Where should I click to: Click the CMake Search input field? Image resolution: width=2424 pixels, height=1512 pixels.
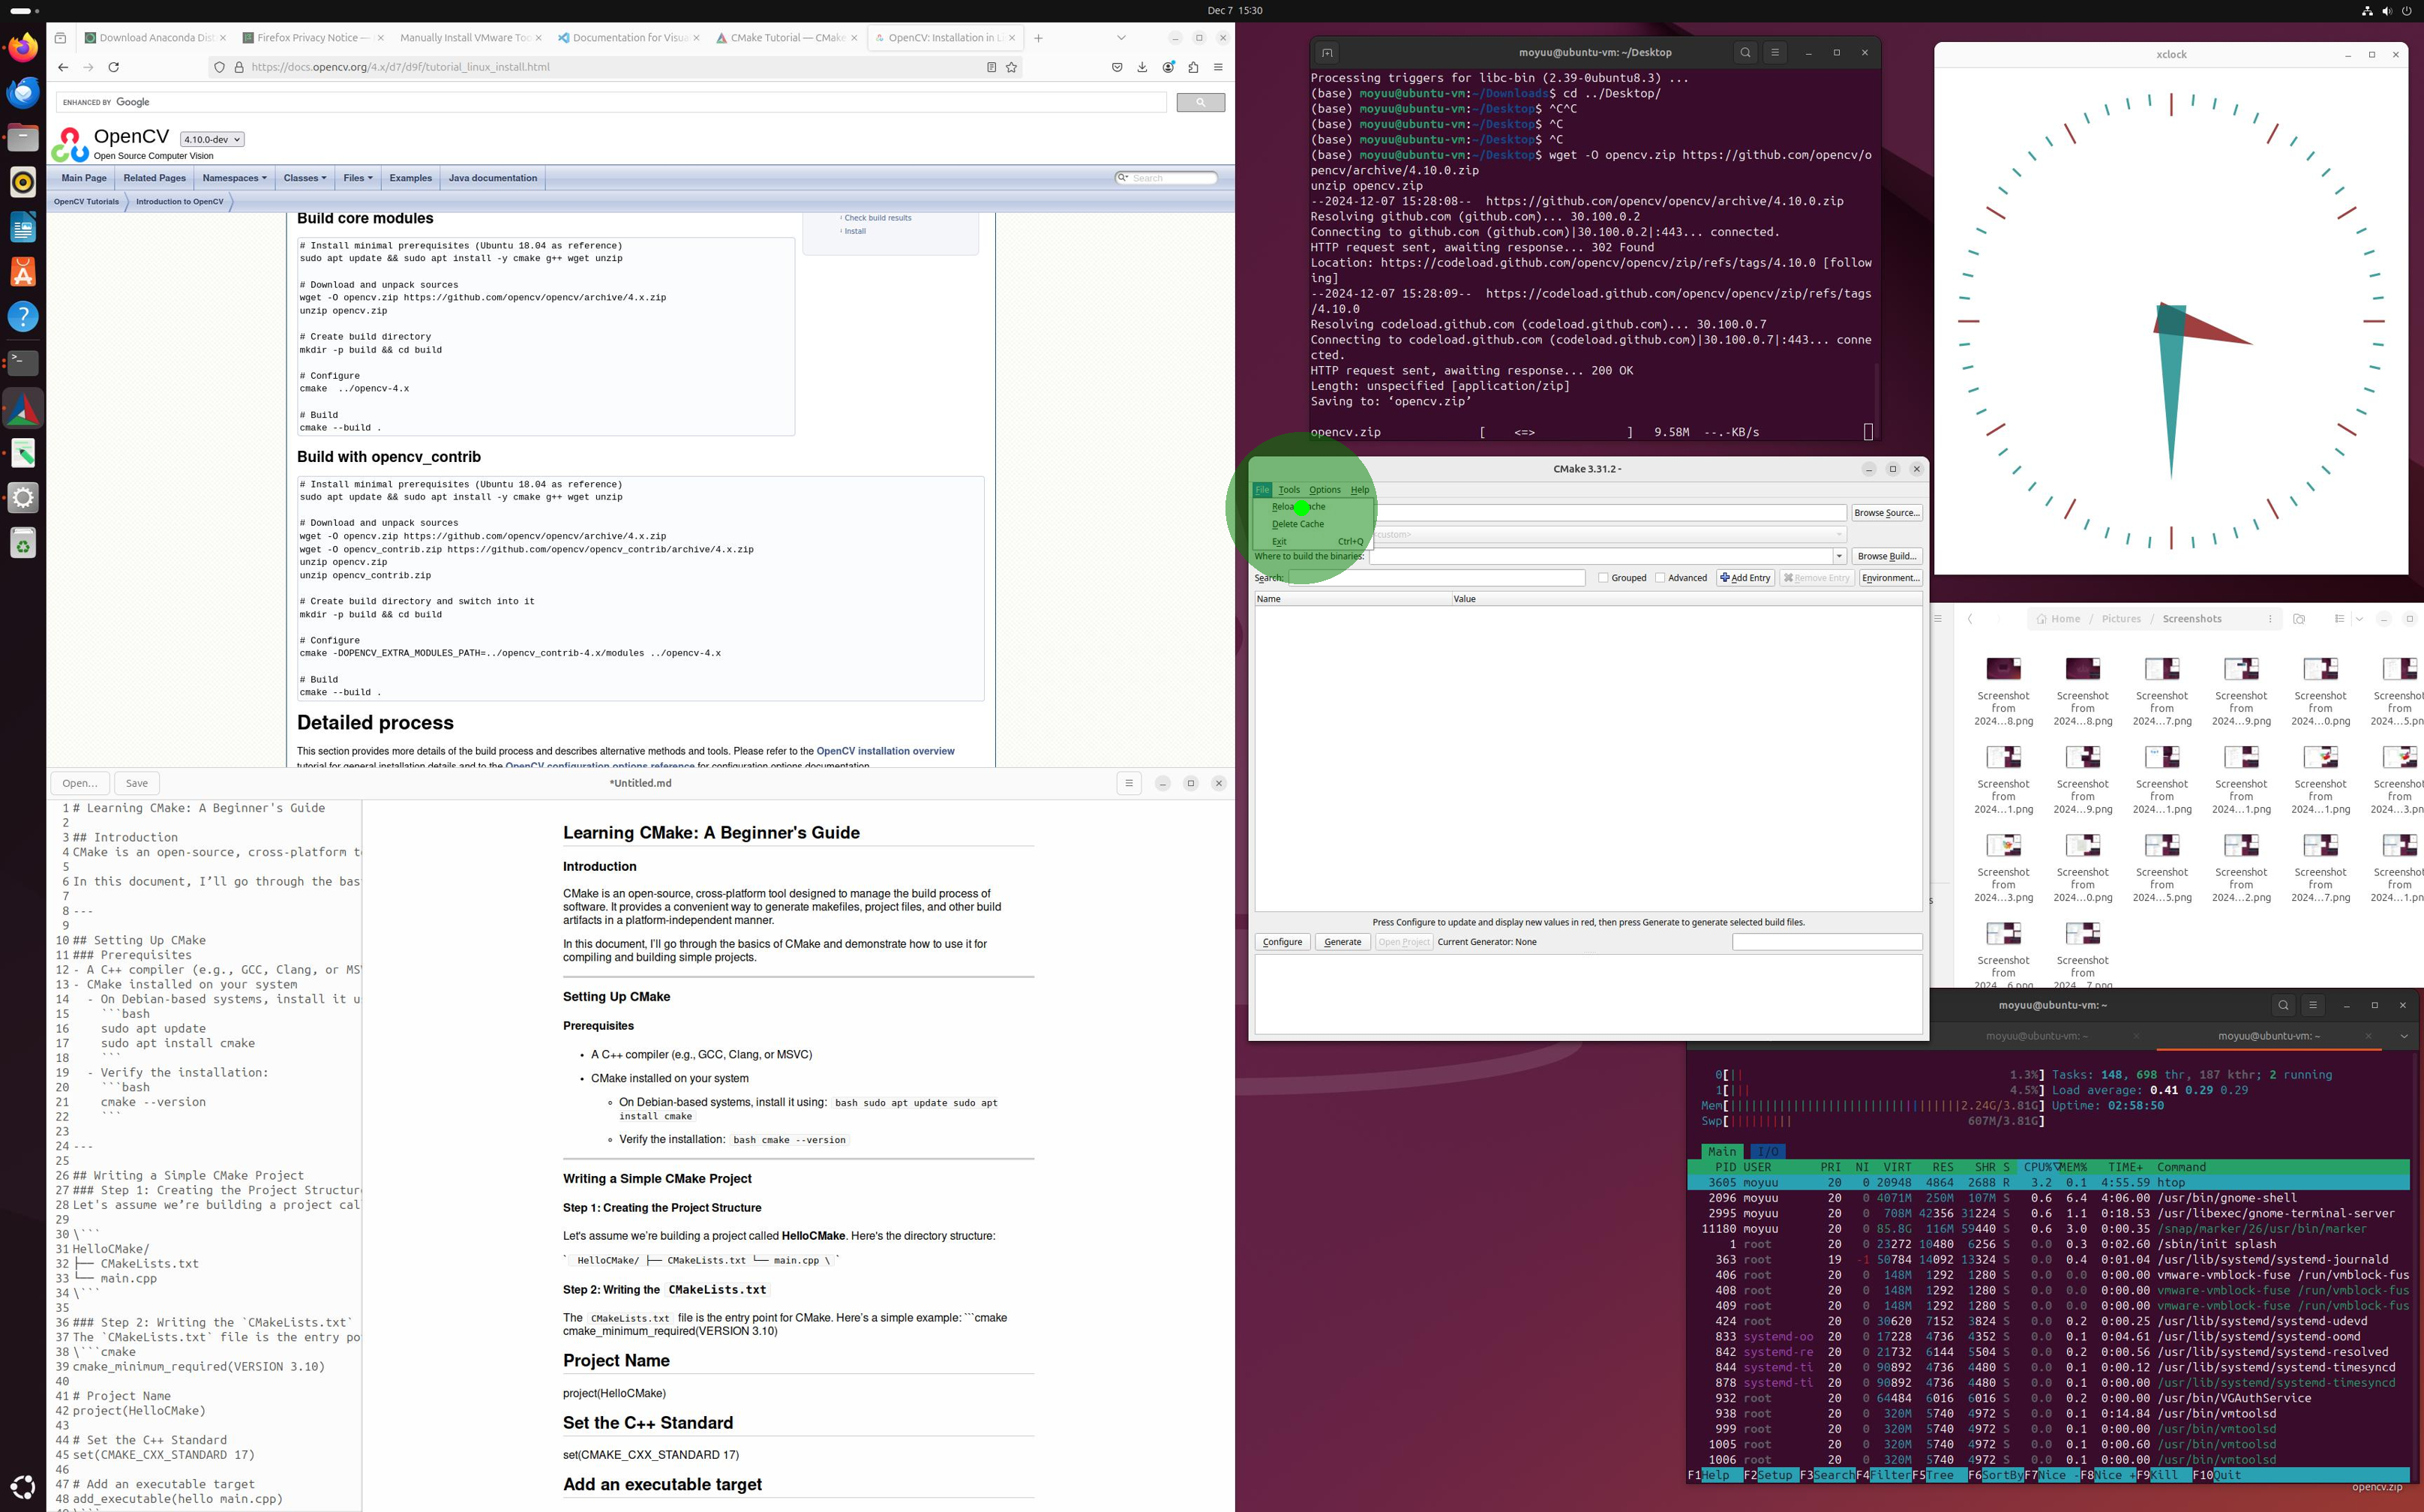tap(1436, 578)
